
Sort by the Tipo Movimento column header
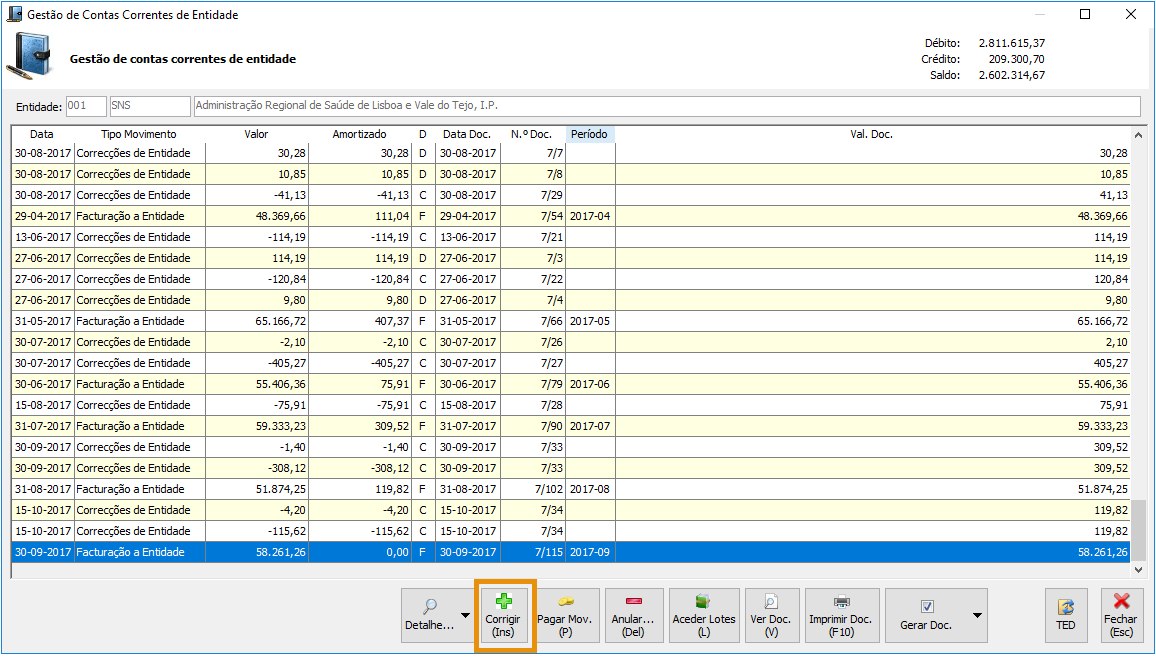point(139,134)
